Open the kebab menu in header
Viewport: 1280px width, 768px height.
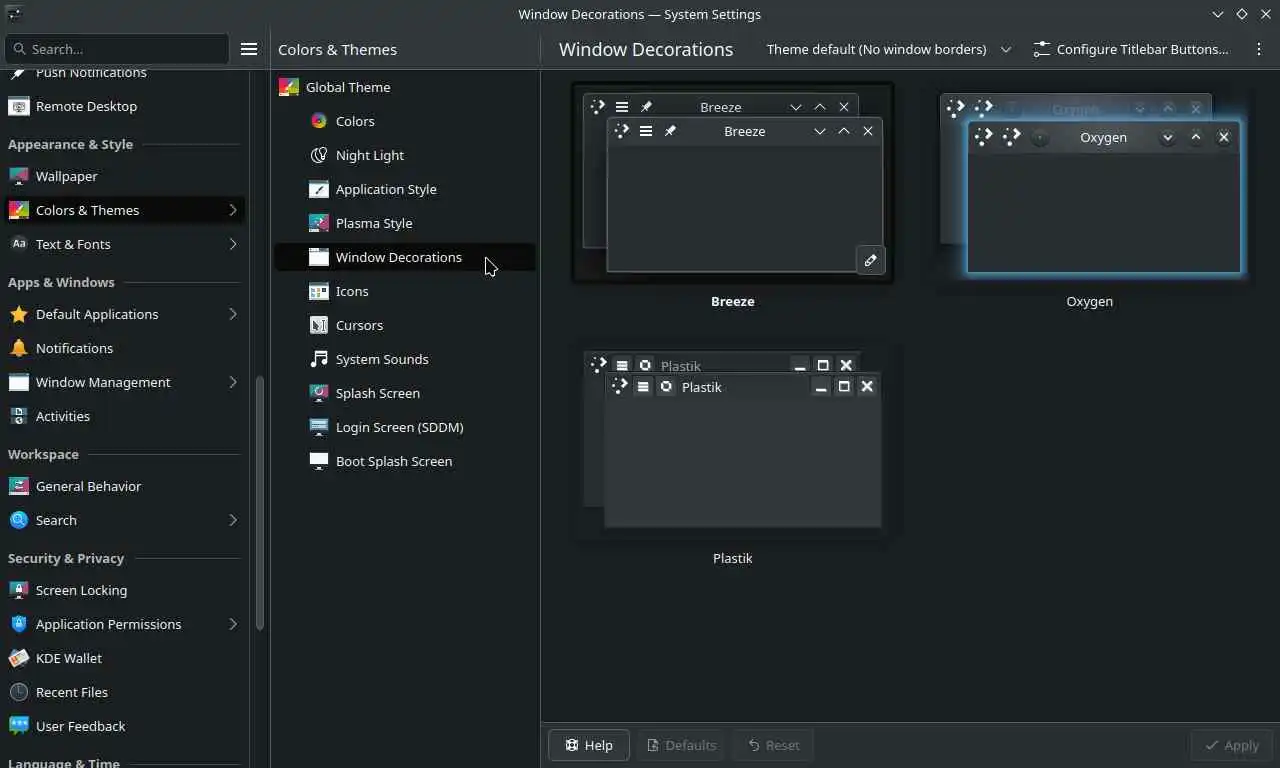(1258, 49)
